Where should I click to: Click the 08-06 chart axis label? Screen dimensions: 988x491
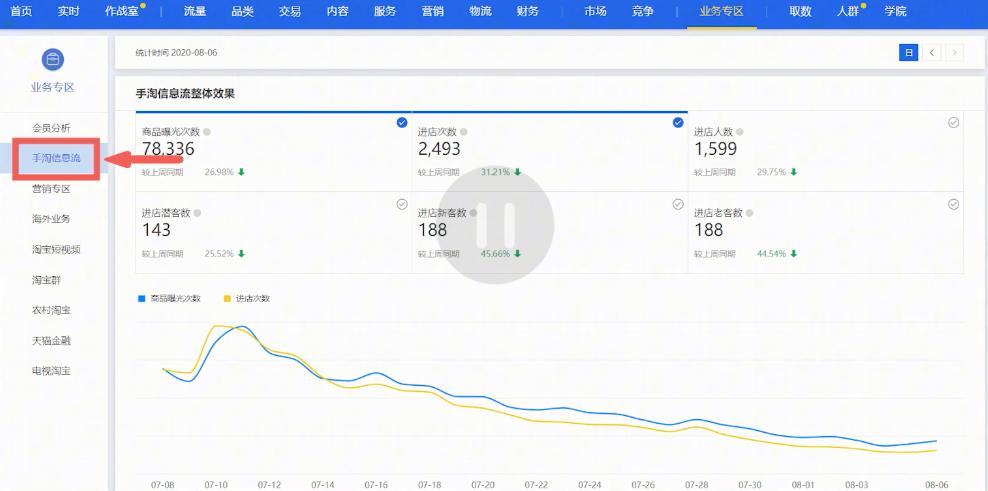pos(936,485)
